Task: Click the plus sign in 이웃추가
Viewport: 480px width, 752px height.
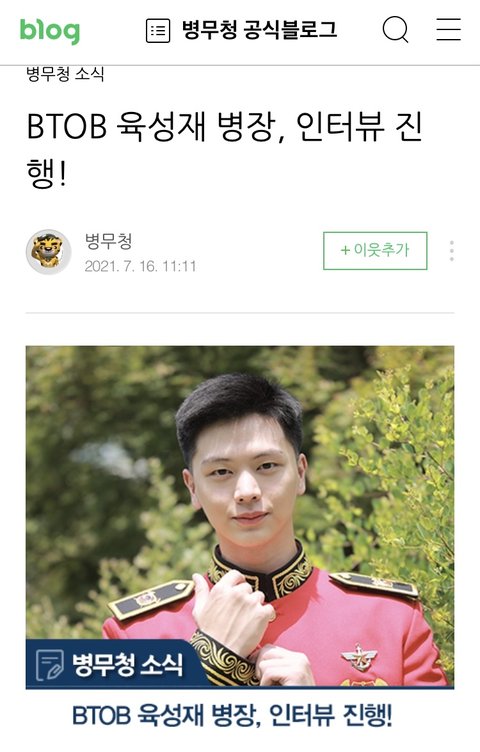Action: [x=345, y=250]
